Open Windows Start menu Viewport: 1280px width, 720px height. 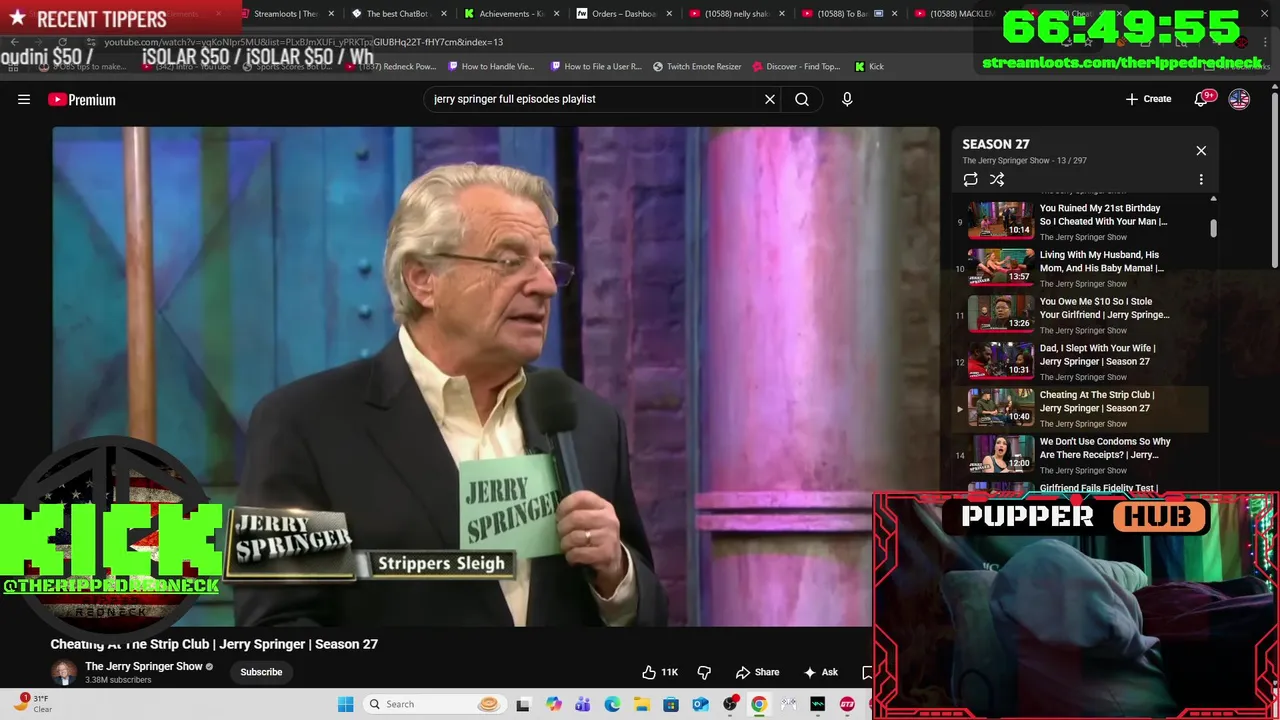(x=345, y=704)
